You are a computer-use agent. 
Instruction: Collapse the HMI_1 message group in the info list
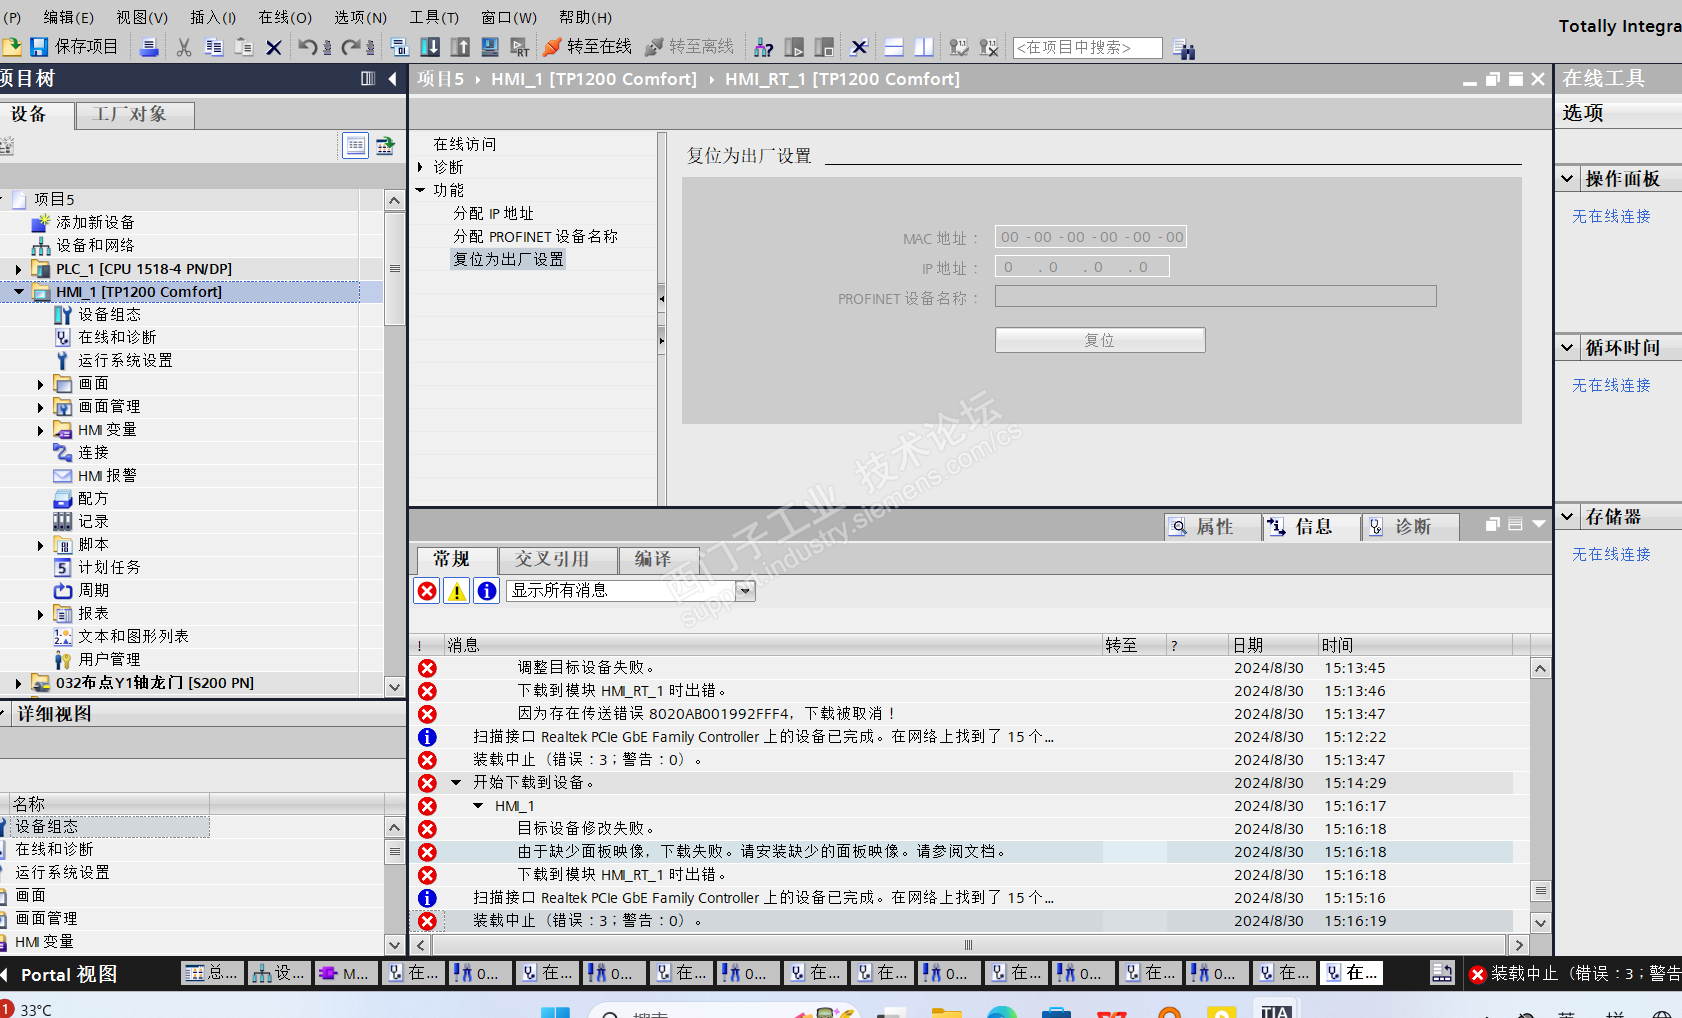click(478, 806)
